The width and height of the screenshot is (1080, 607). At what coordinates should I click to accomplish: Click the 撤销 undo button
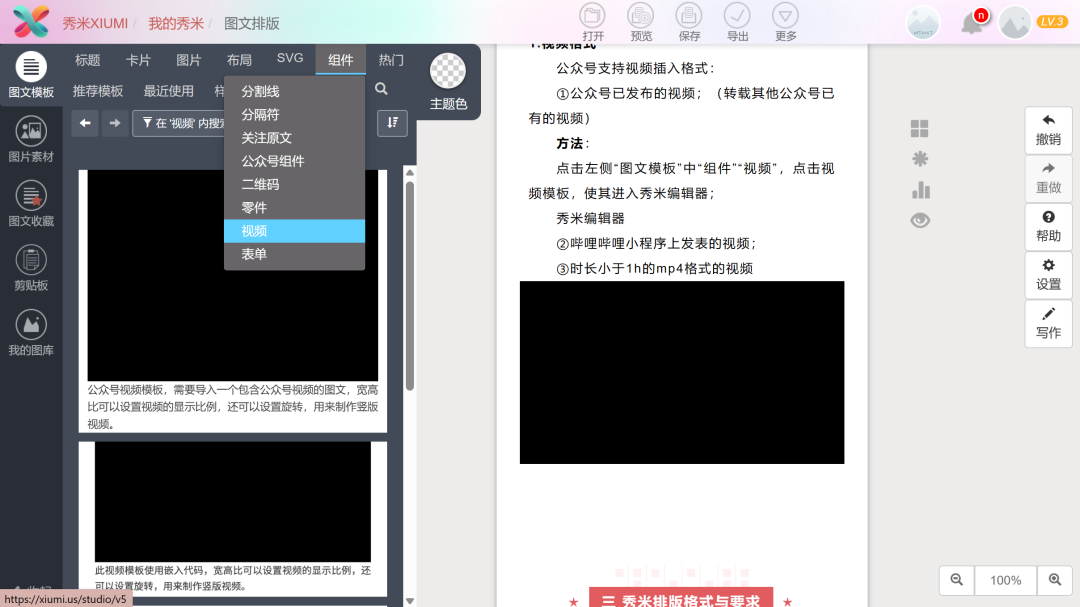pos(1048,130)
